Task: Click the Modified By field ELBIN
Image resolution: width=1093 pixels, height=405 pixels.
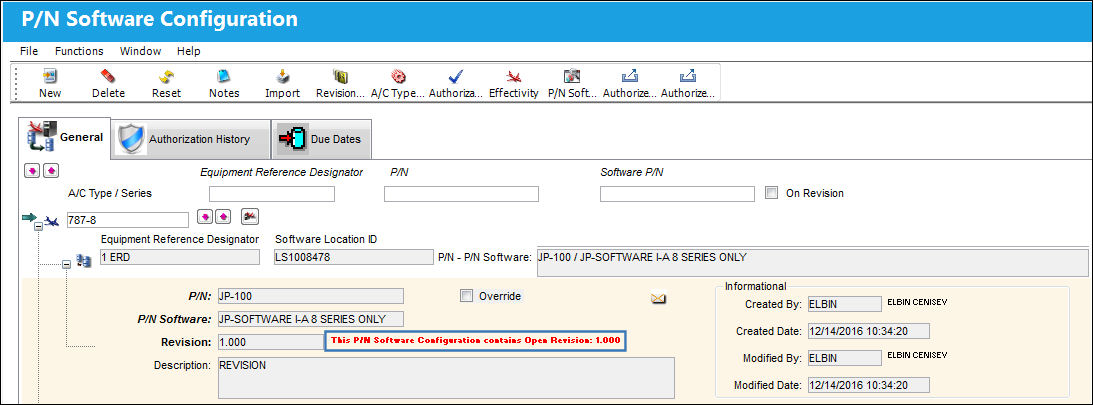Action: pyautogui.click(x=845, y=358)
